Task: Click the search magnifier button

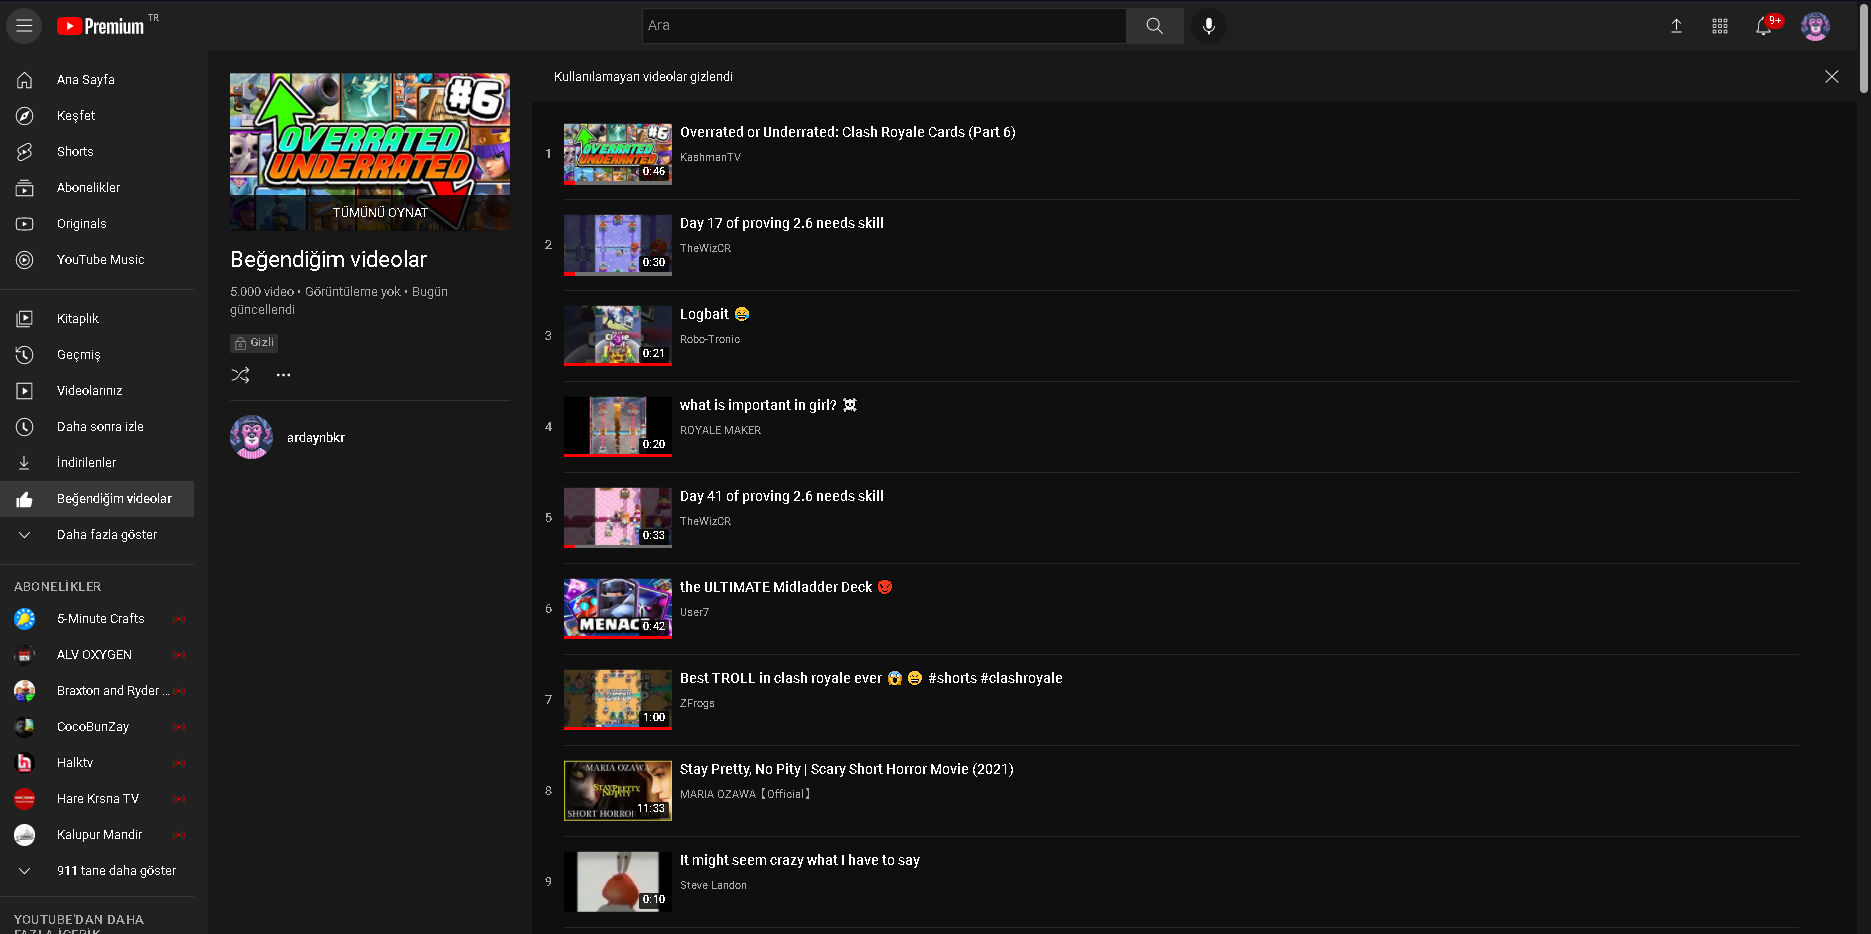Action: click(1155, 26)
